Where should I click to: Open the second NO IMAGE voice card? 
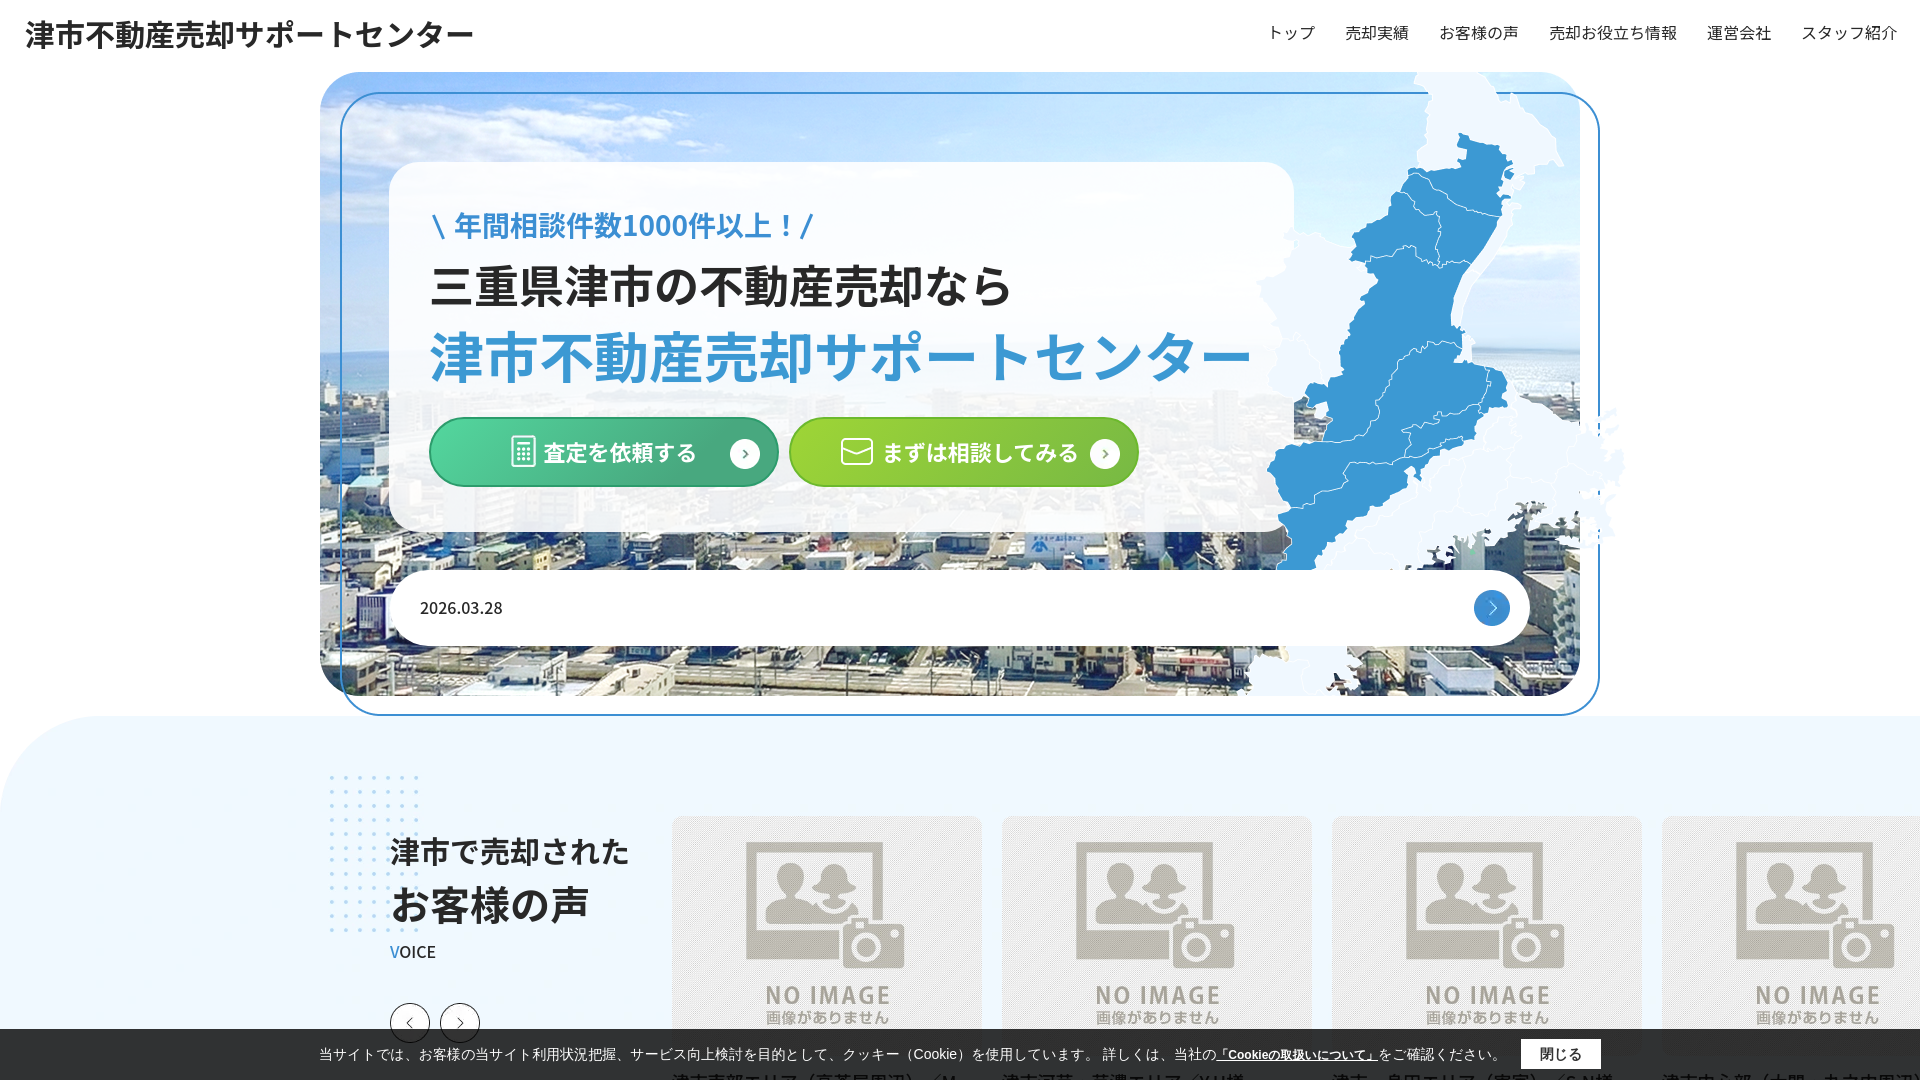1157,935
